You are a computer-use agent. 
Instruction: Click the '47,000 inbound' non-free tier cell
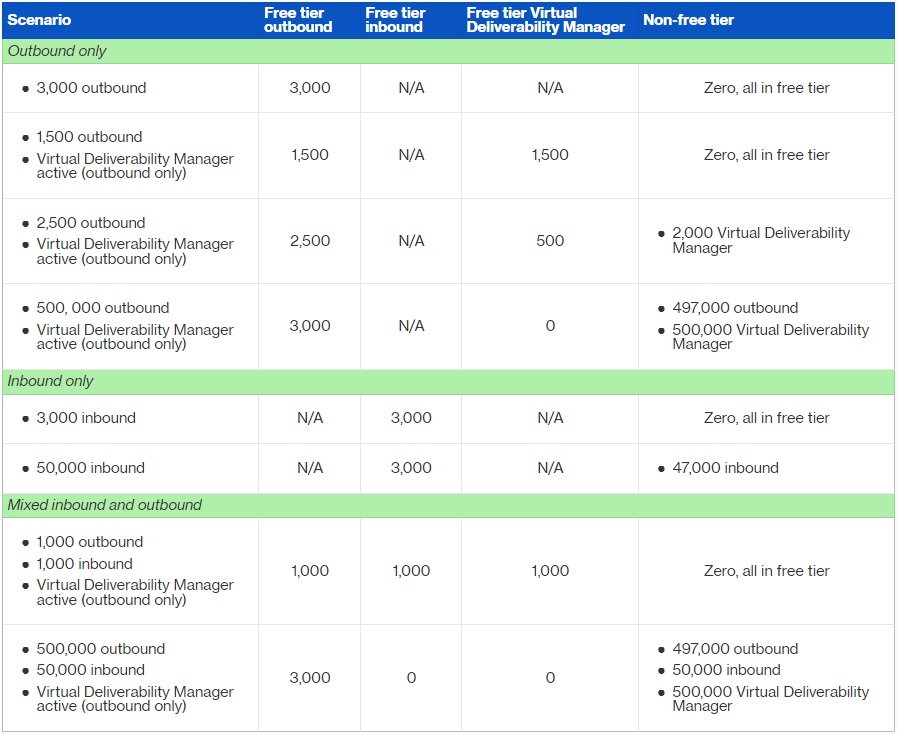coord(725,468)
